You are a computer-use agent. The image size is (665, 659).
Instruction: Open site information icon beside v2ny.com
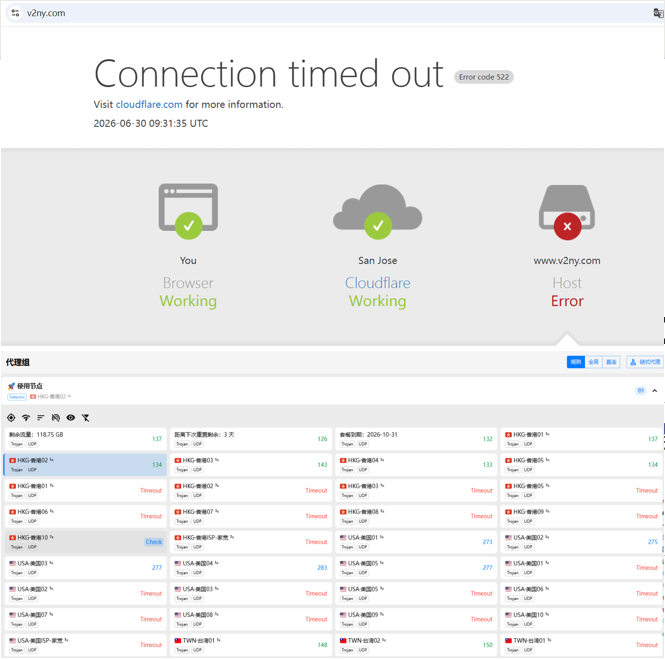click(x=15, y=13)
